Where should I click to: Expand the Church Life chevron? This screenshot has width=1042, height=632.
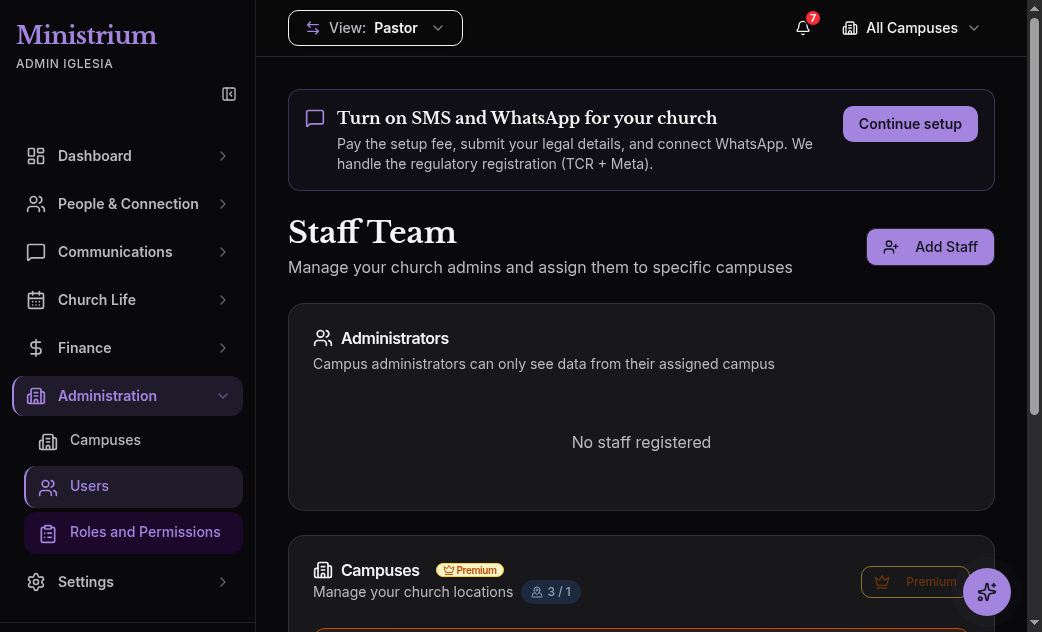pos(223,300)
